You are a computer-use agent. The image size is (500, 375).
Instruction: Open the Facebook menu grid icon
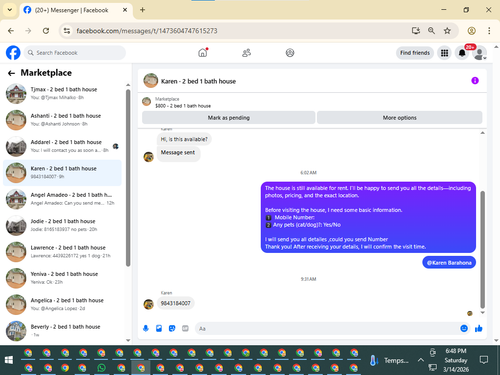click(x=444, y=53)
